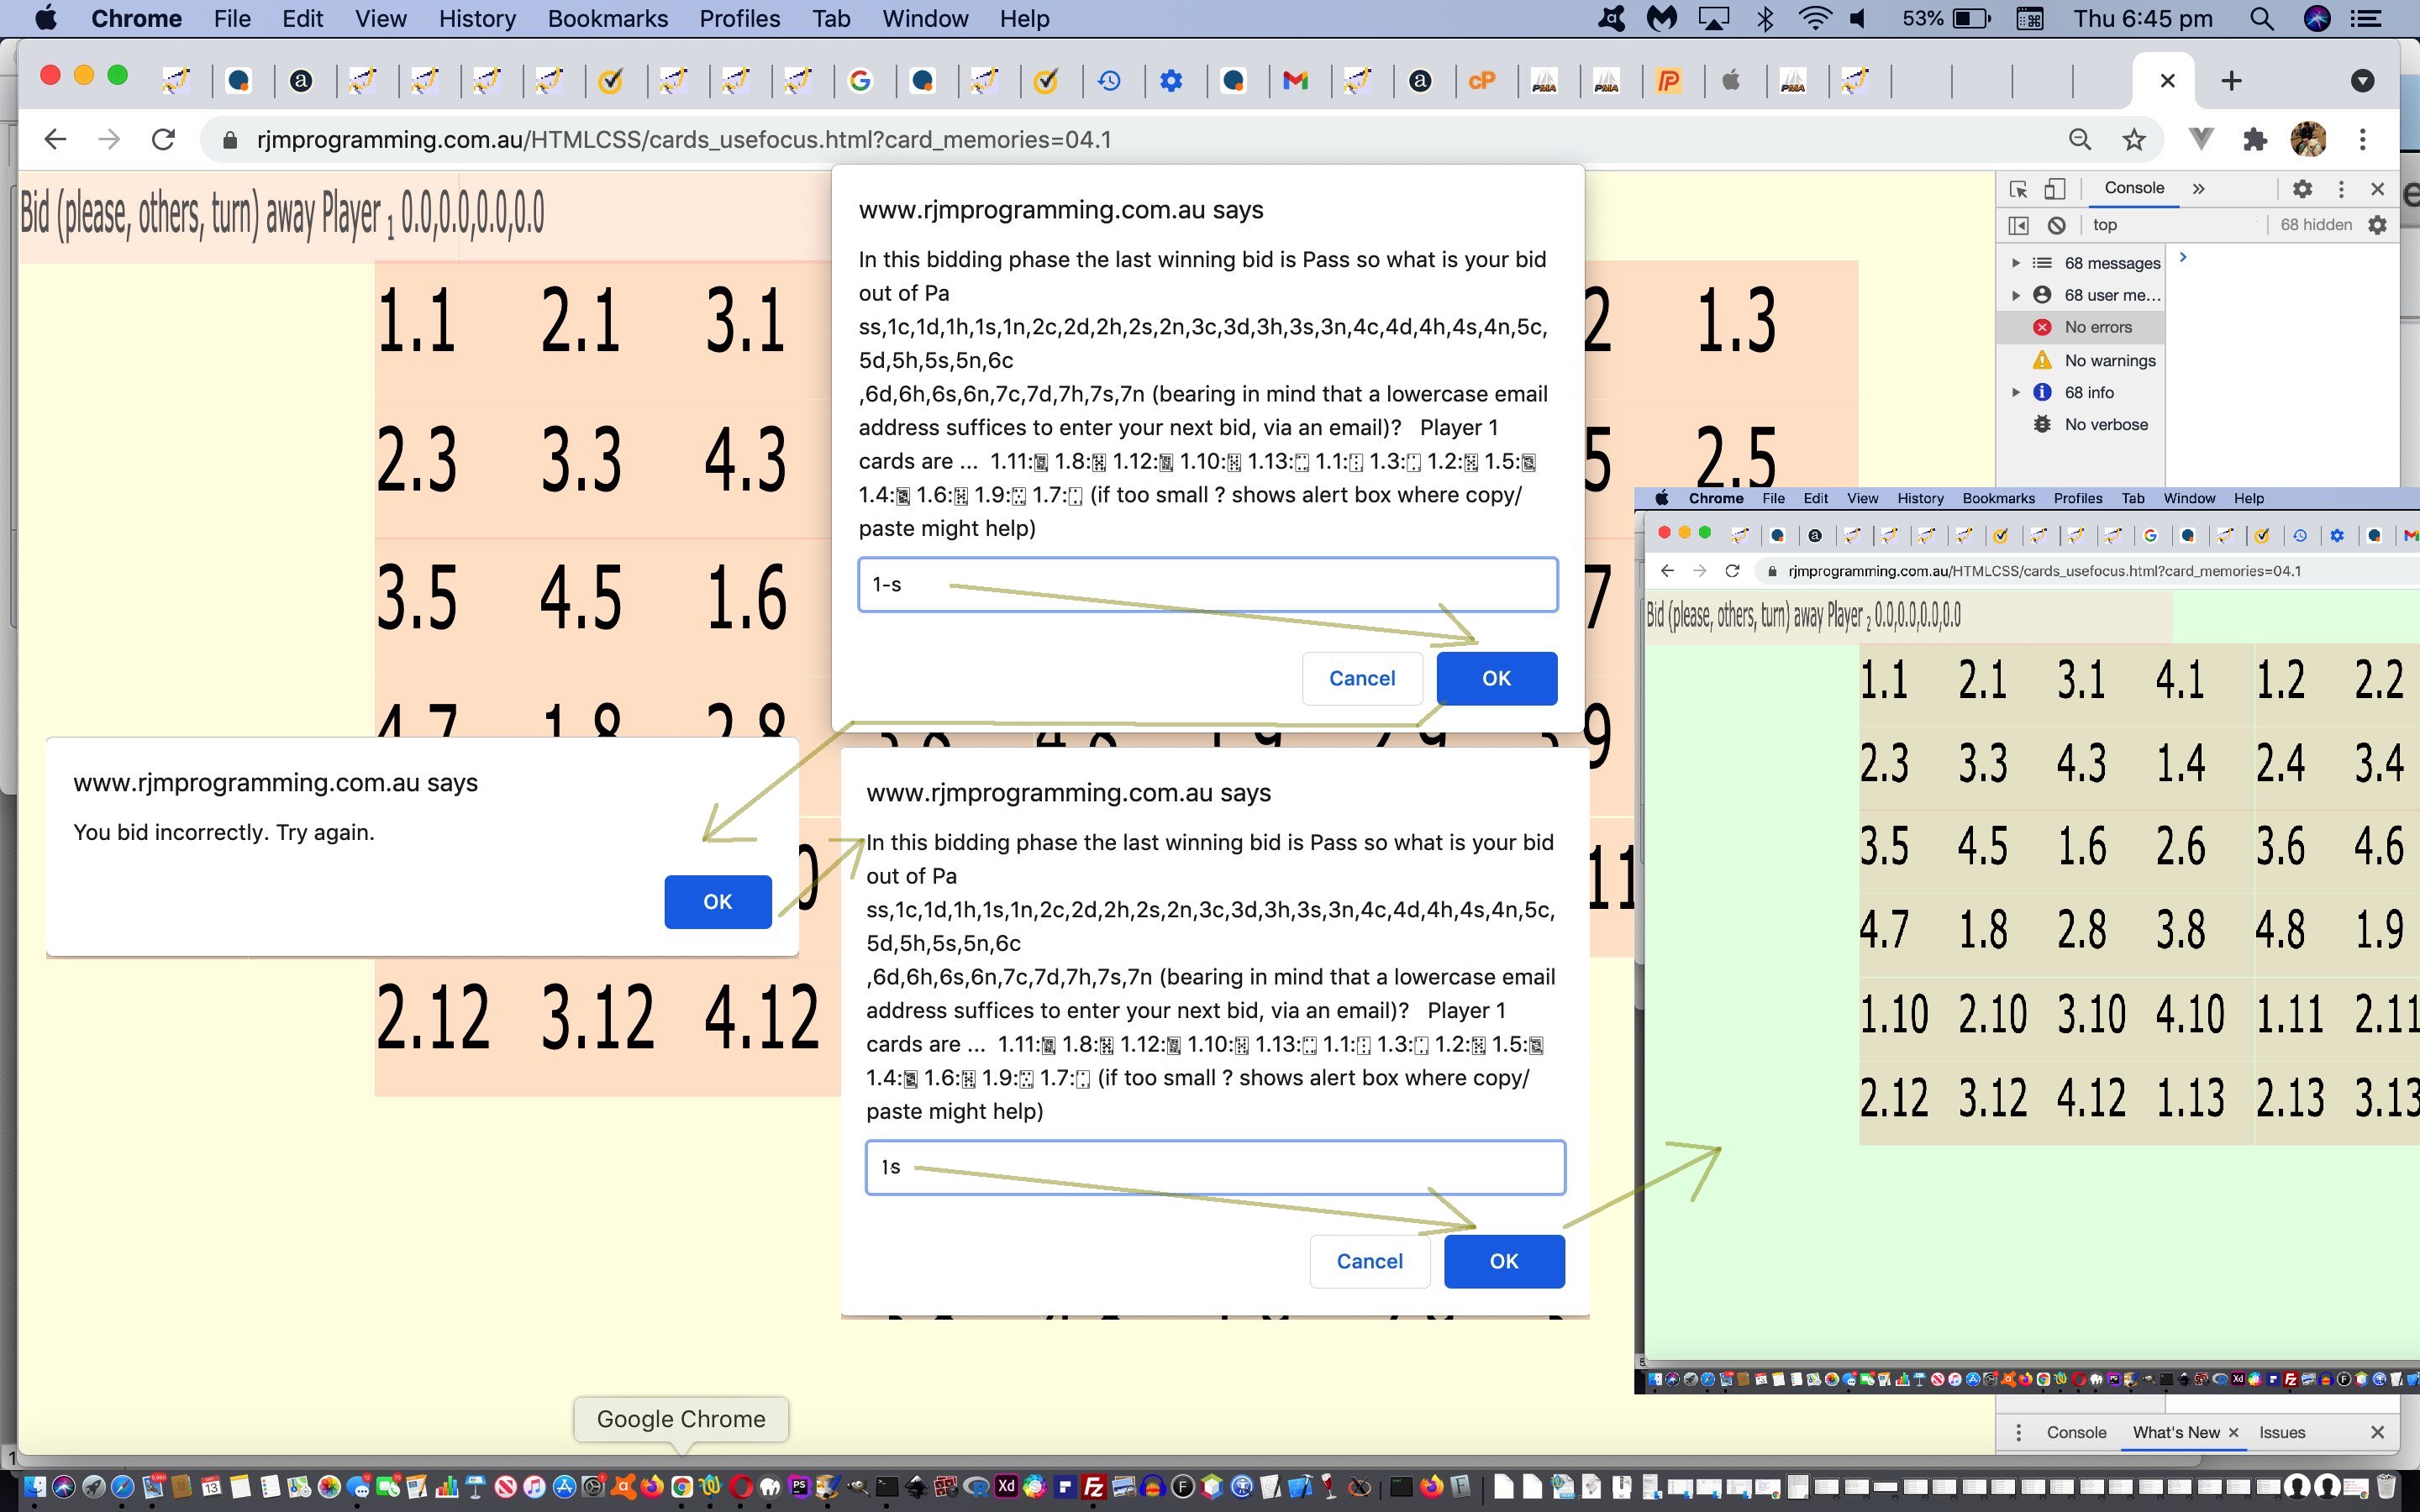The image size is (2420, 1512).
Task: Click the Chrome profile avatar icon
Action: point(2307,139)
